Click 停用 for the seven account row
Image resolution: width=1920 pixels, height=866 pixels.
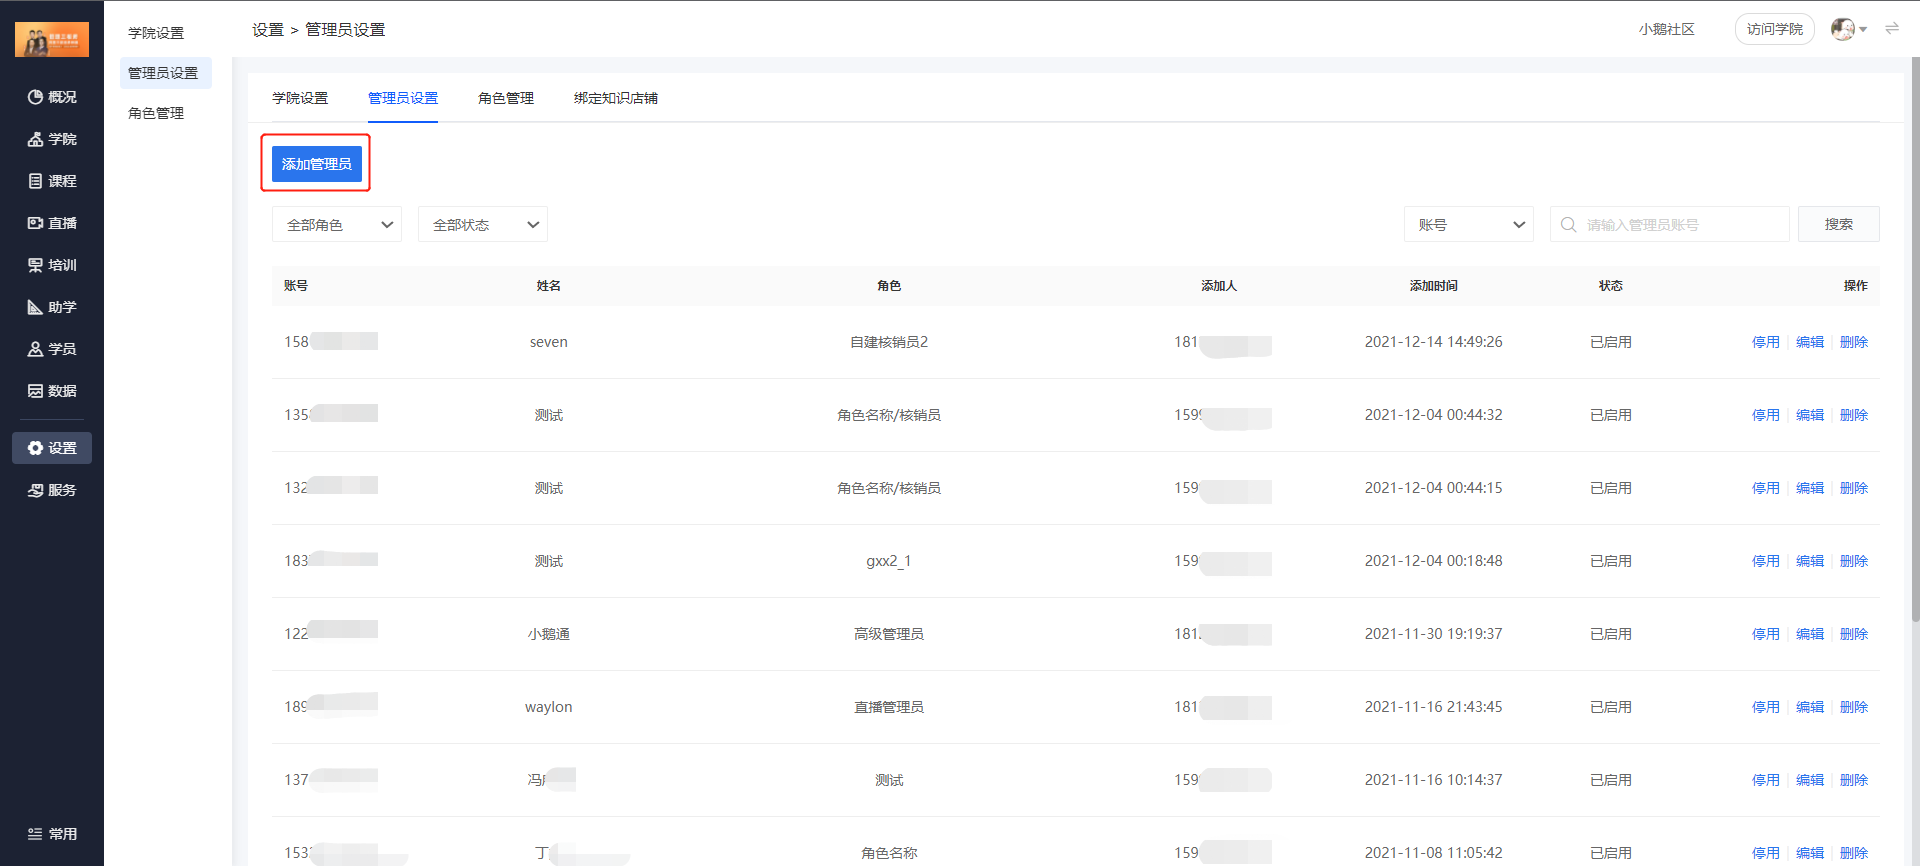(1766, 342)
